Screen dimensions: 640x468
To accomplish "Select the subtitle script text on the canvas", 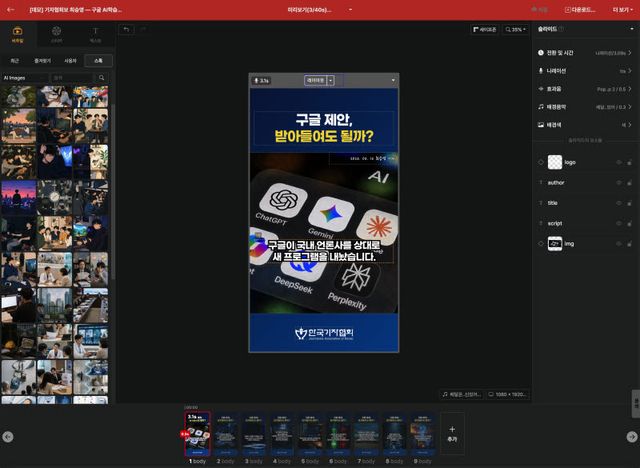I will 324,251.
